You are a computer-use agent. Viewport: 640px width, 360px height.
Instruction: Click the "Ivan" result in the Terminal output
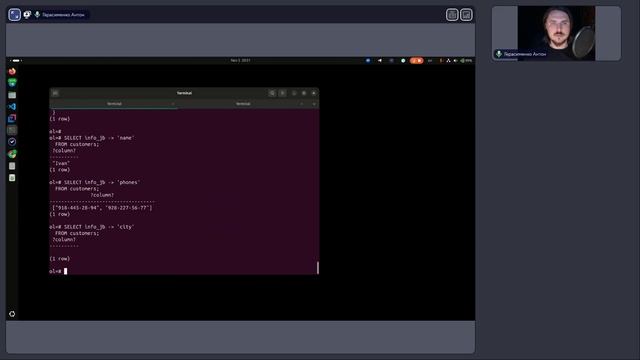(61, 163)
